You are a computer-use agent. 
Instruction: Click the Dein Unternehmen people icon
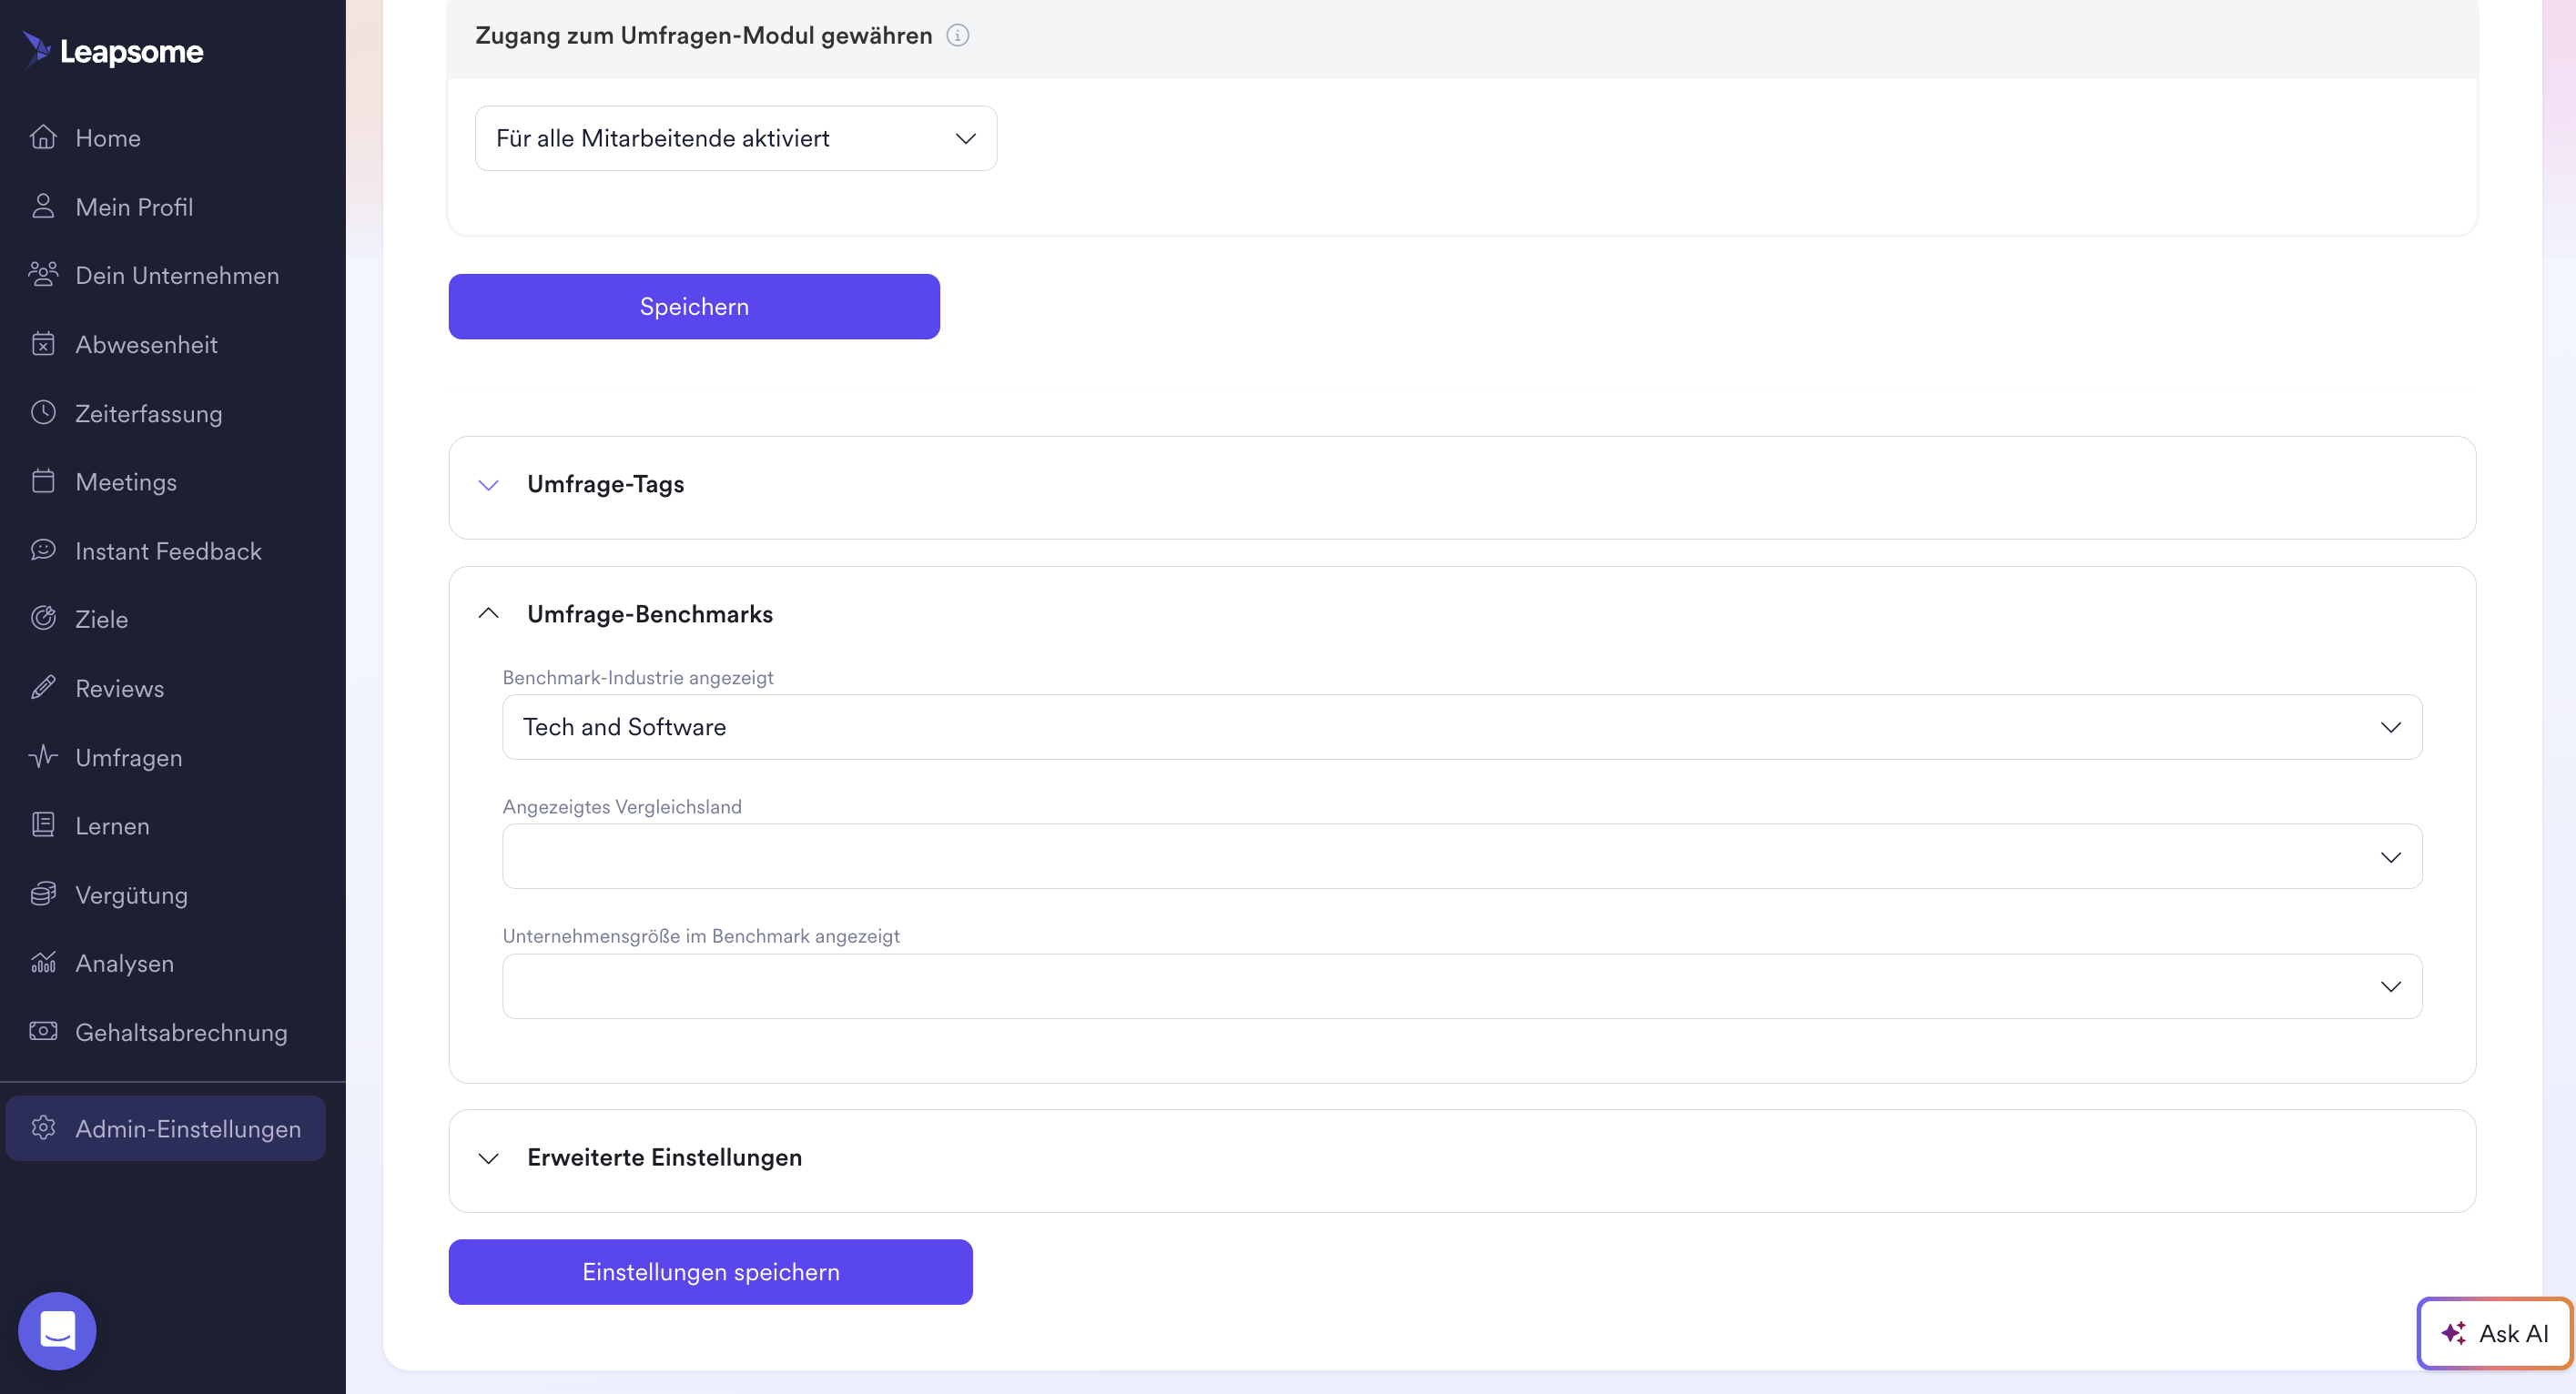pos(43,274)
